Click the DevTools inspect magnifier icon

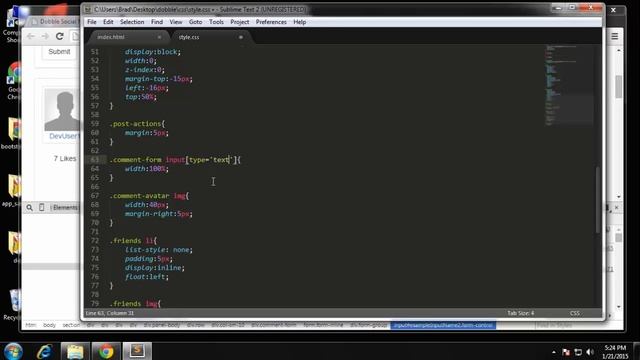tap(29, 207)
